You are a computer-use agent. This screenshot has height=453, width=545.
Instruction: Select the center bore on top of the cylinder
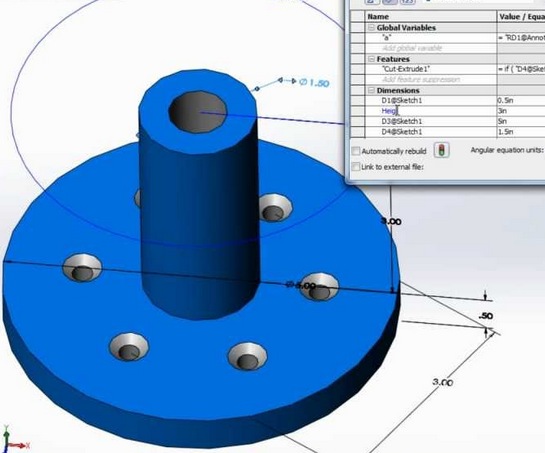[197, 112]
